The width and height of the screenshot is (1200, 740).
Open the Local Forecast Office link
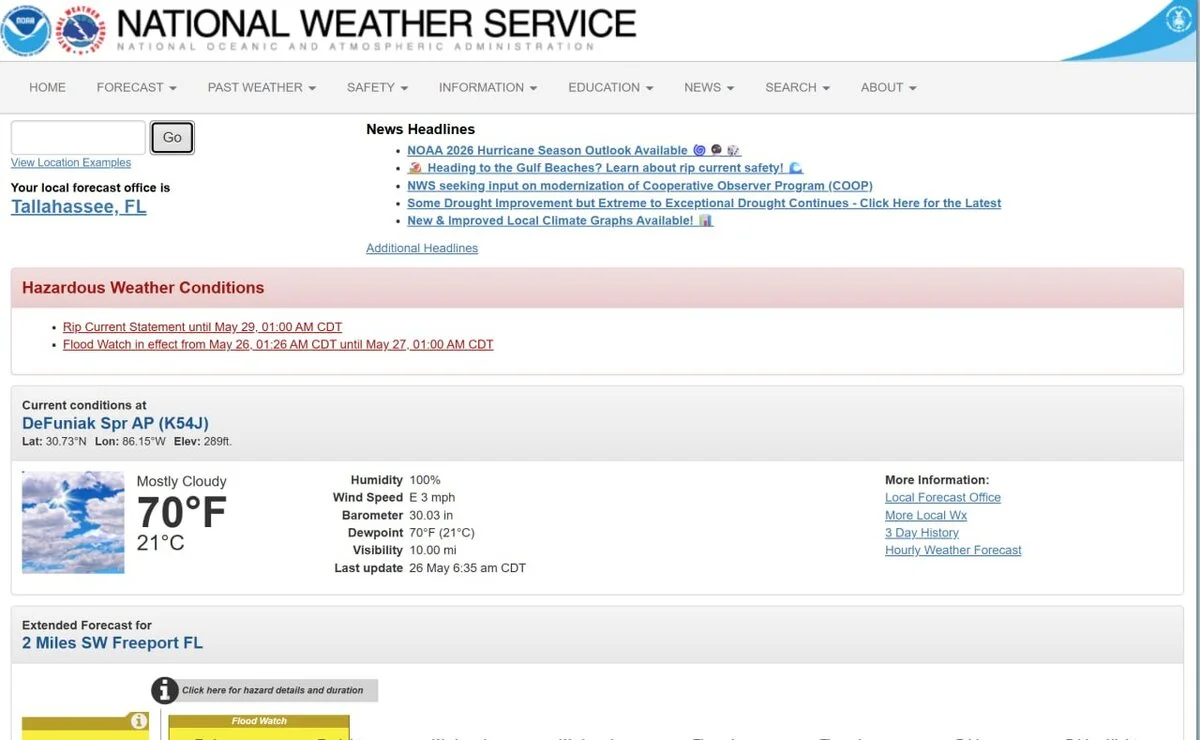(x=943, y=498)
